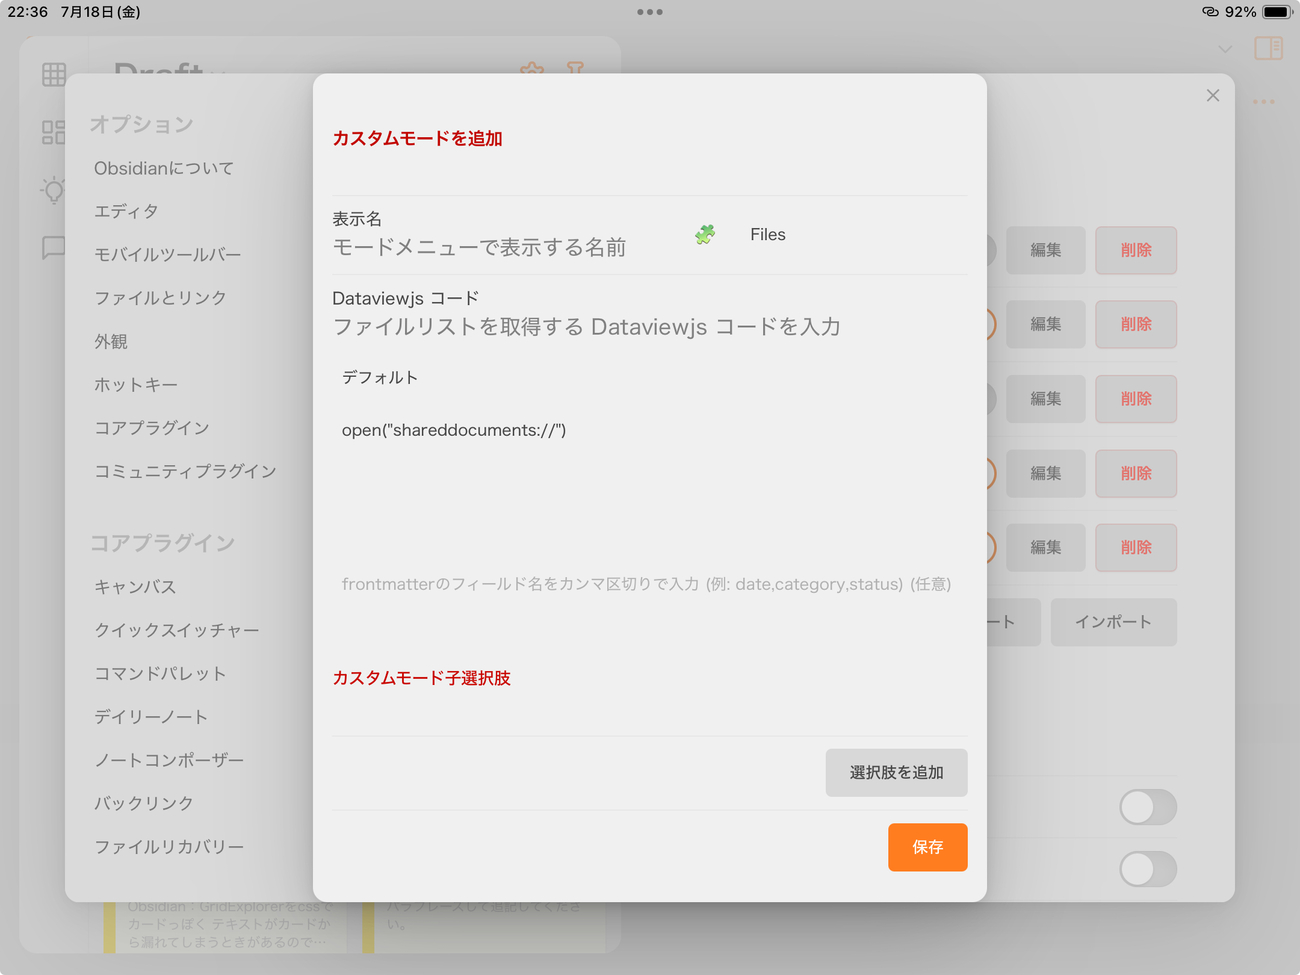Open デイリーノート plugin settings
This screenshot has width=1300, height=975.
151,717
